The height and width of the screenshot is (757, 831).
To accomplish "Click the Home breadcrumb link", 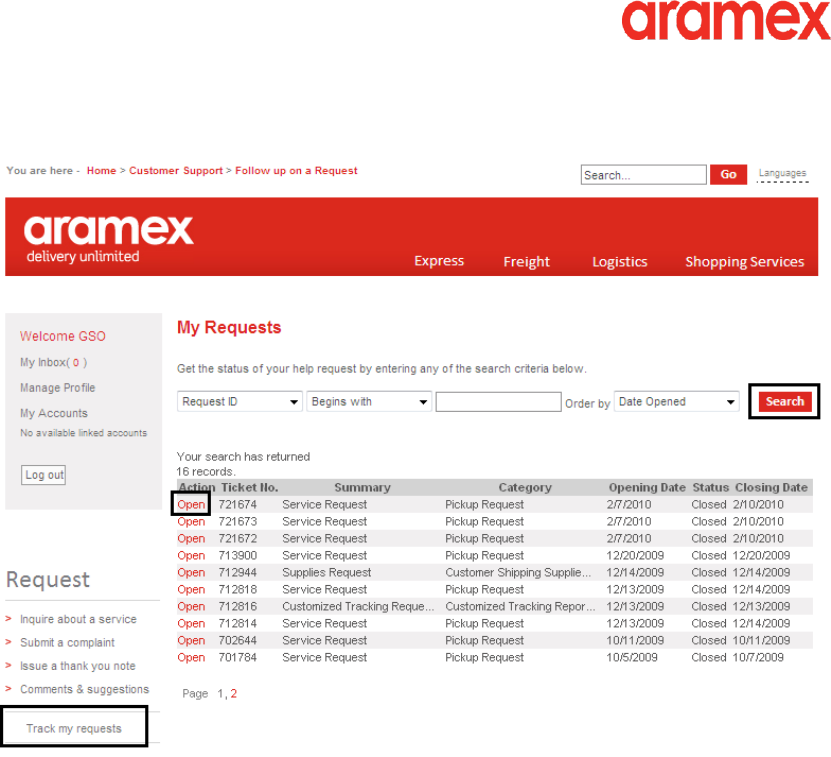I will (101, 171).
